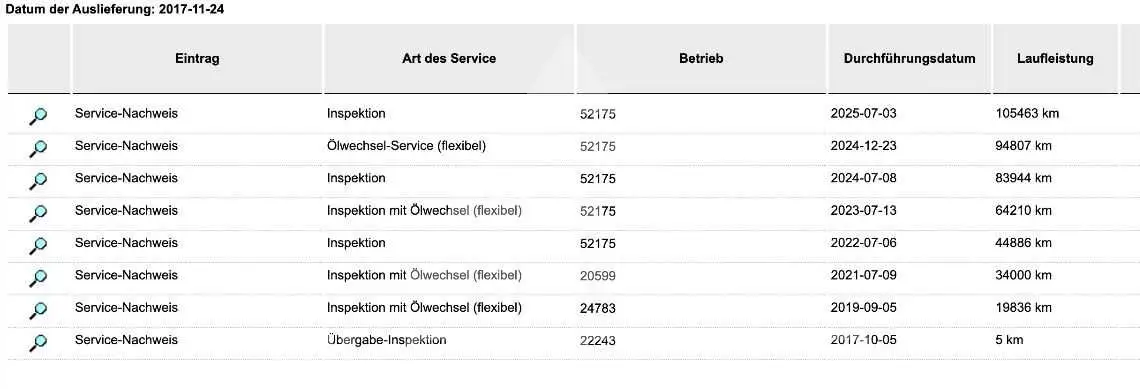Screen dimensions: 1140x389
Task: Select the magnifier beside the 44886 km inspection
Action: [x=39, y=245]
